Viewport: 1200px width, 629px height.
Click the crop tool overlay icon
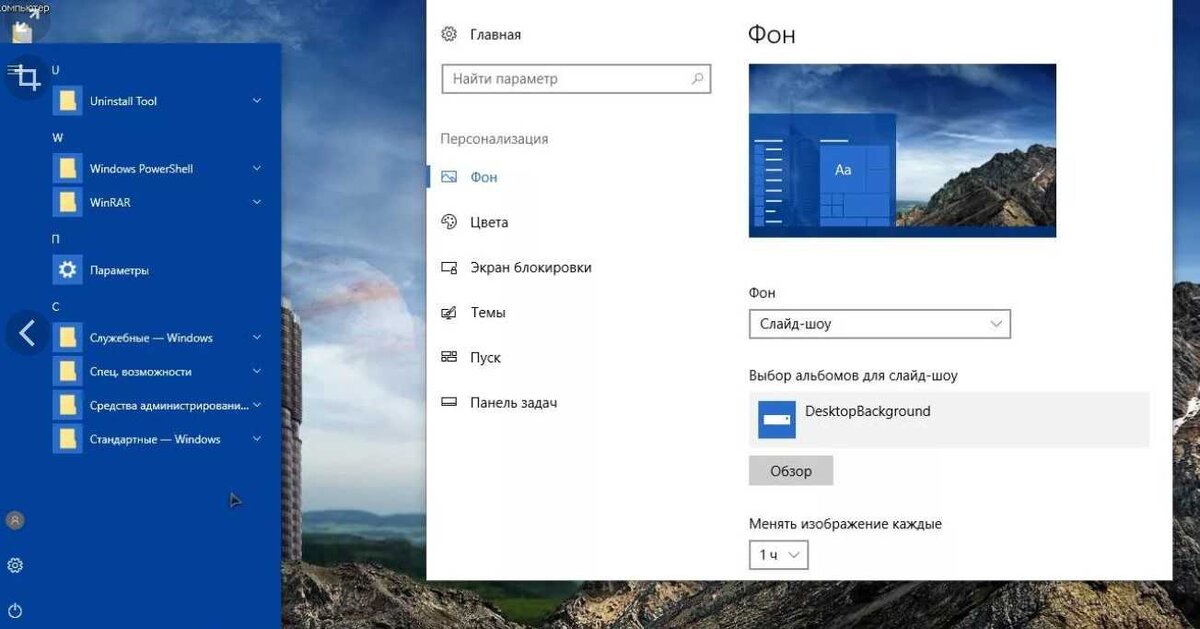click(29, 78)
